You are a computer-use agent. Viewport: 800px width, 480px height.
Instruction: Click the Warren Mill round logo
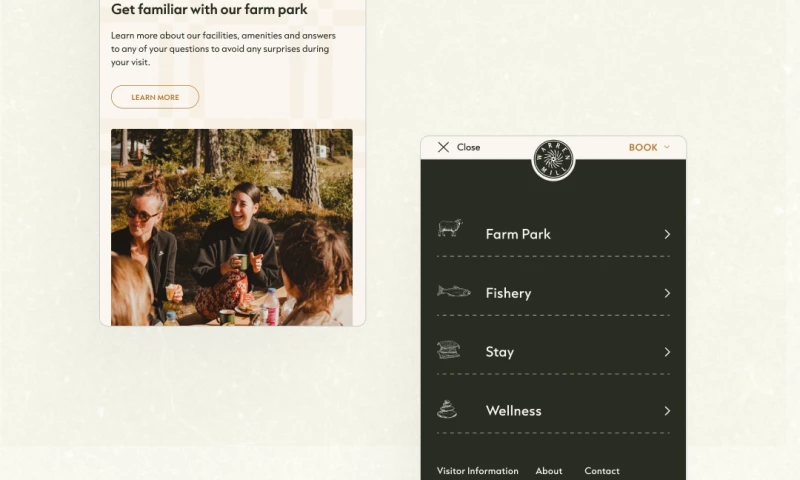click(553, 160)
